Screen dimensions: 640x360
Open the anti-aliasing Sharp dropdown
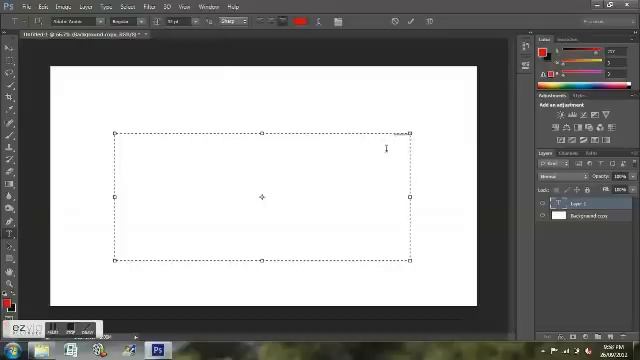click(233, 21)
